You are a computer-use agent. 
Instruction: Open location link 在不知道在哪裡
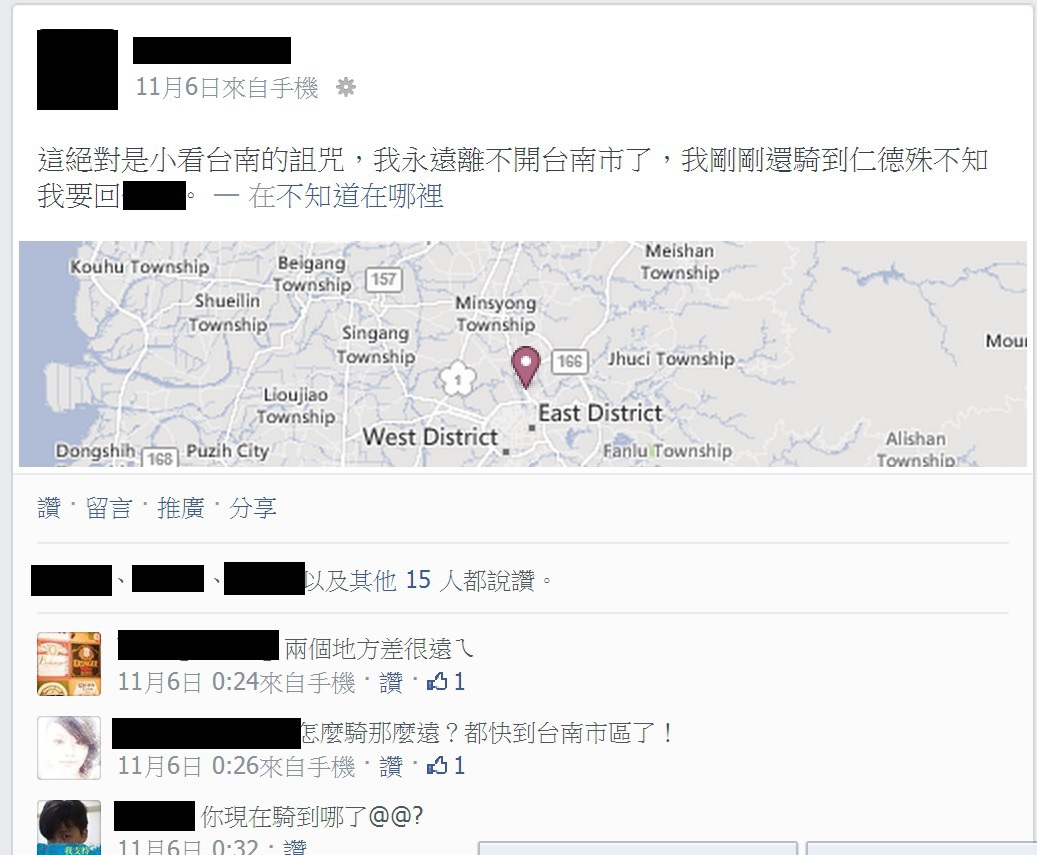click(345, 196)
